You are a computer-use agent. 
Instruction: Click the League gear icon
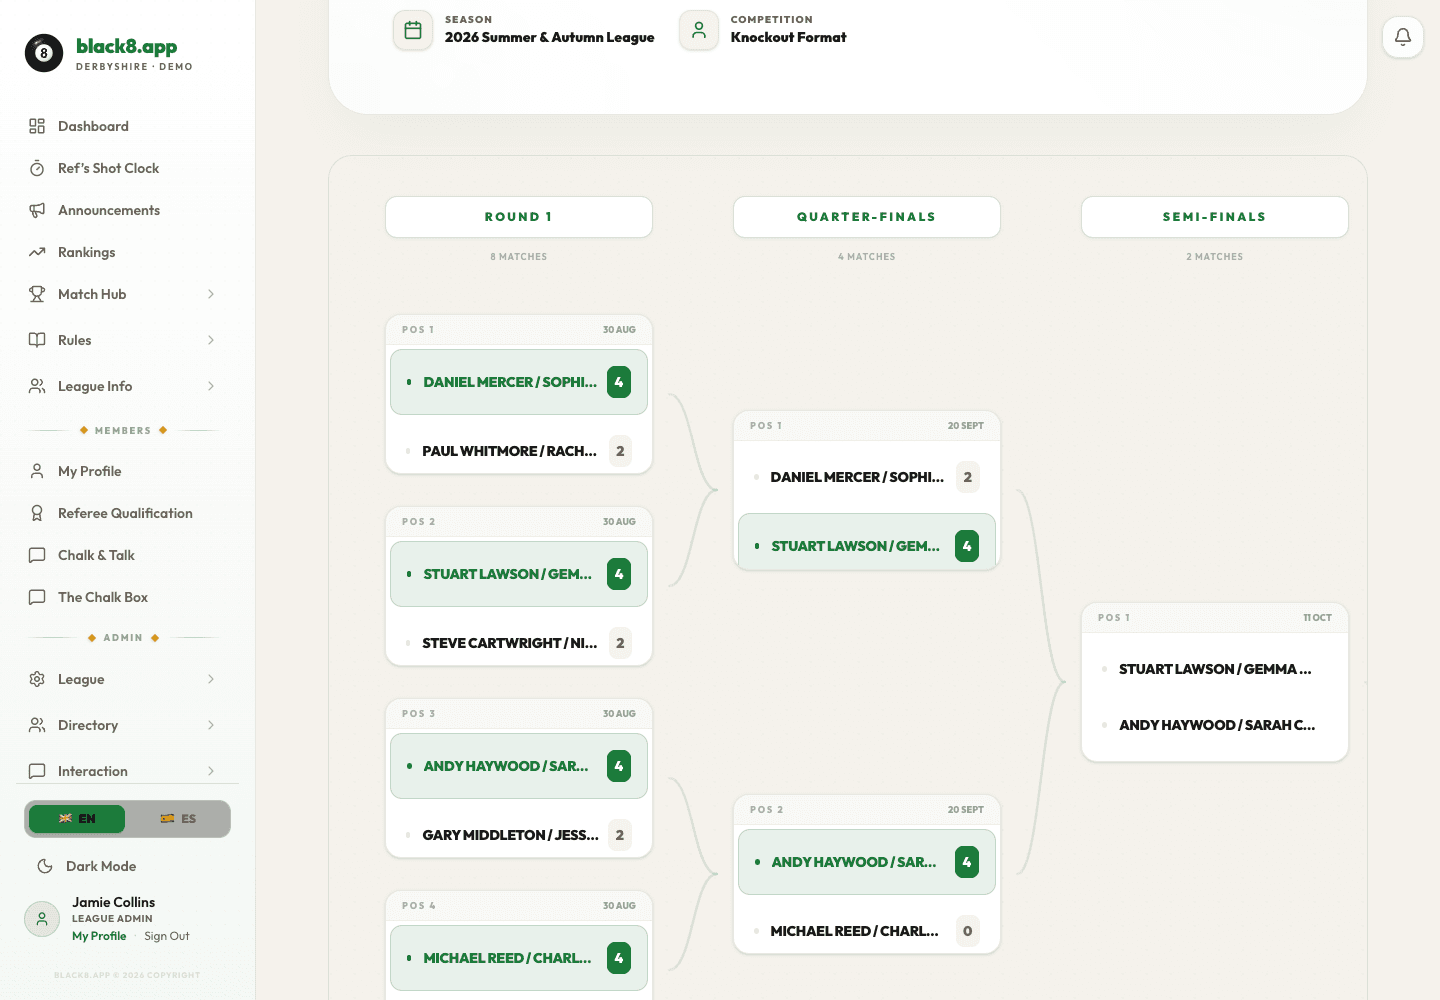37,679
